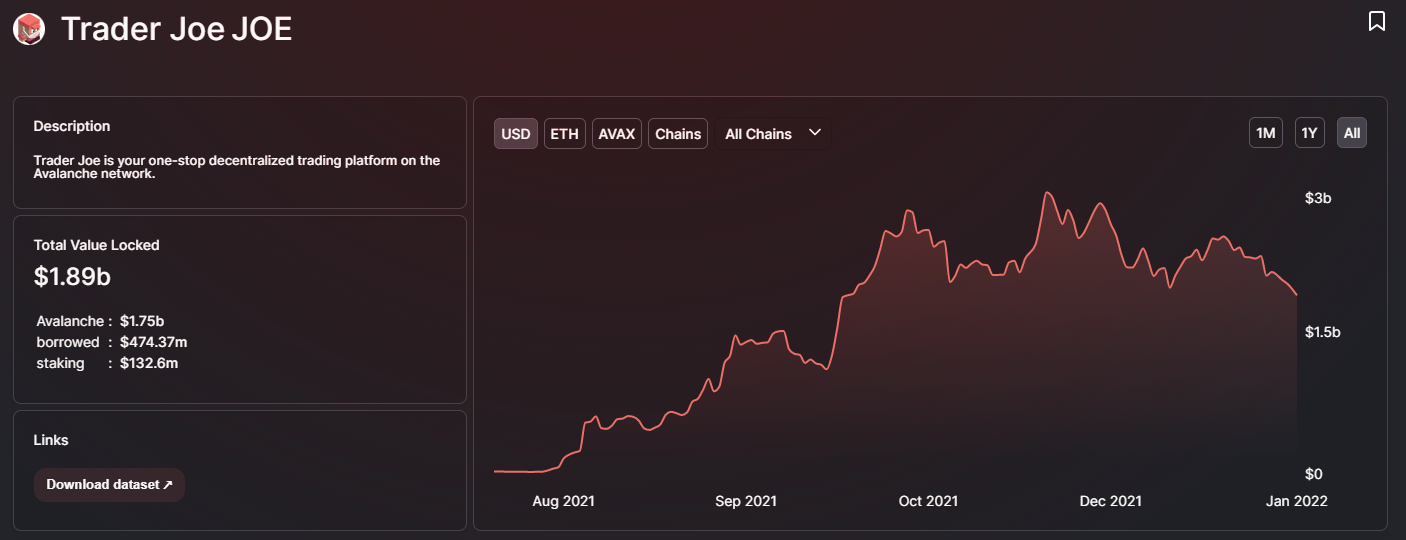Click the Trader Joe JOE page title
This screenshot has height=540, width=1406.
176,29
